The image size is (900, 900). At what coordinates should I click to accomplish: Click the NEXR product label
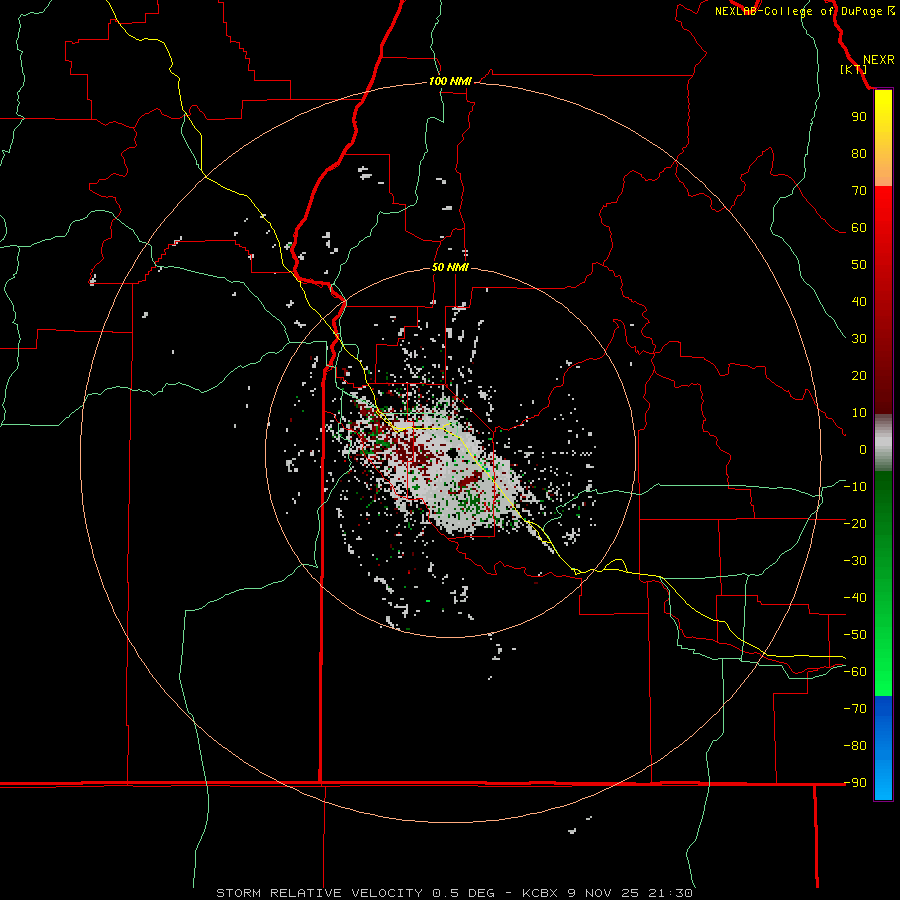[x=878, y=60]
